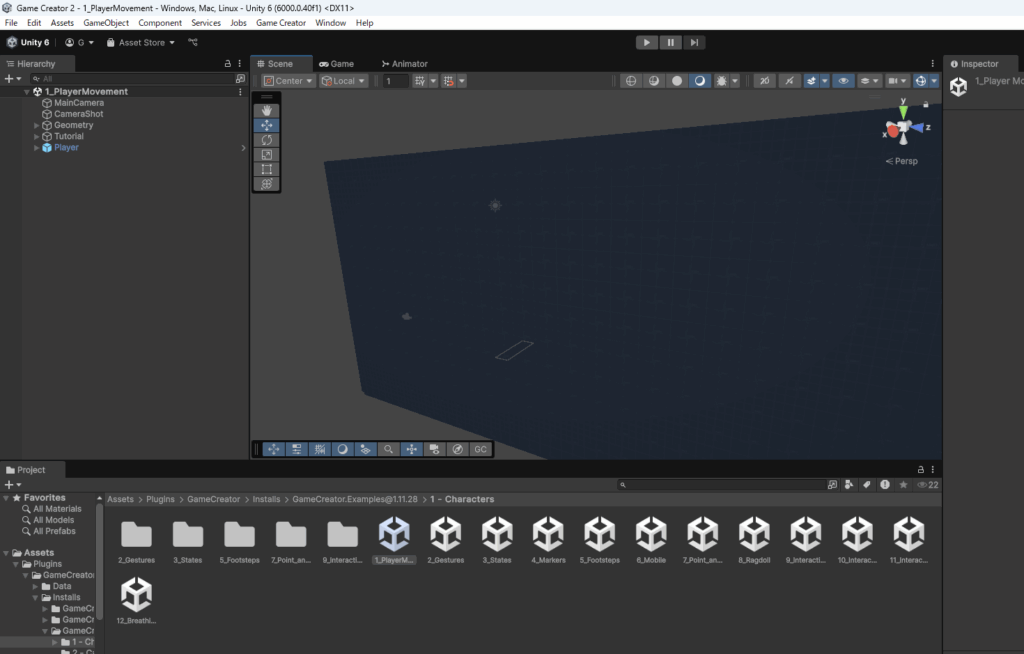The width and height of the screenshot is (1024, 654).
Task: Click the Play button
Action: 647,42
